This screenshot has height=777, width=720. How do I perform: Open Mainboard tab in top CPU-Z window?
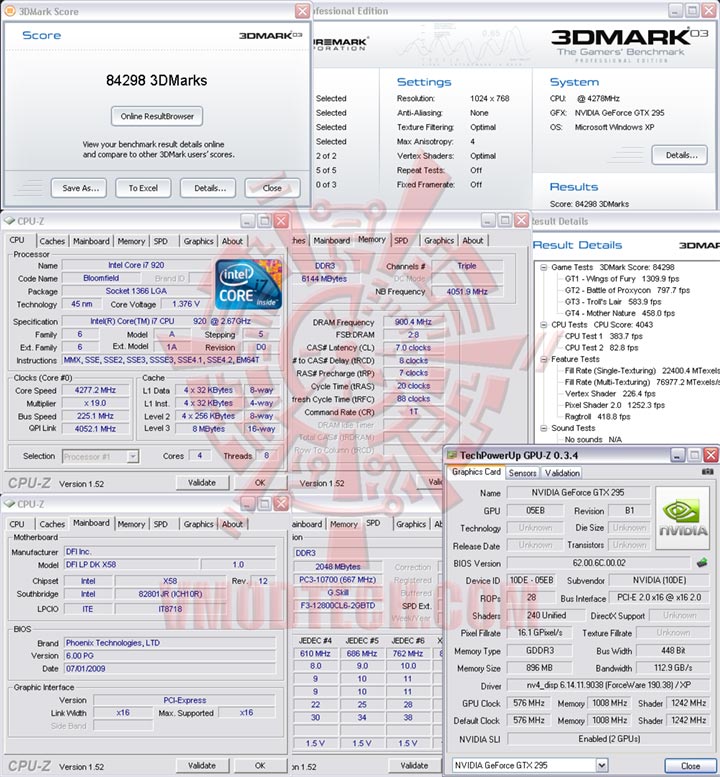[91, 241]
